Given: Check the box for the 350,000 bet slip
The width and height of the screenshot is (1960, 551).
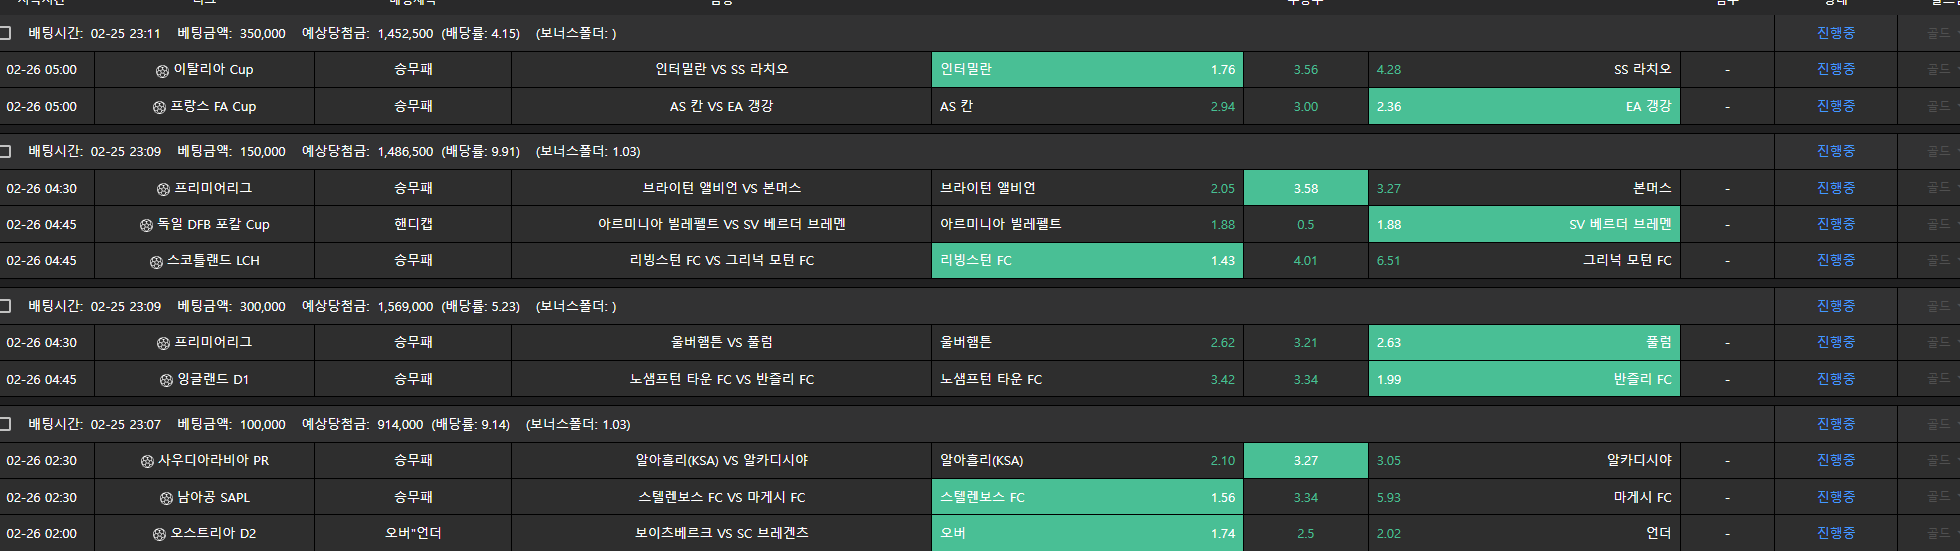Looking at the screenshot, I should coord(5,33).
